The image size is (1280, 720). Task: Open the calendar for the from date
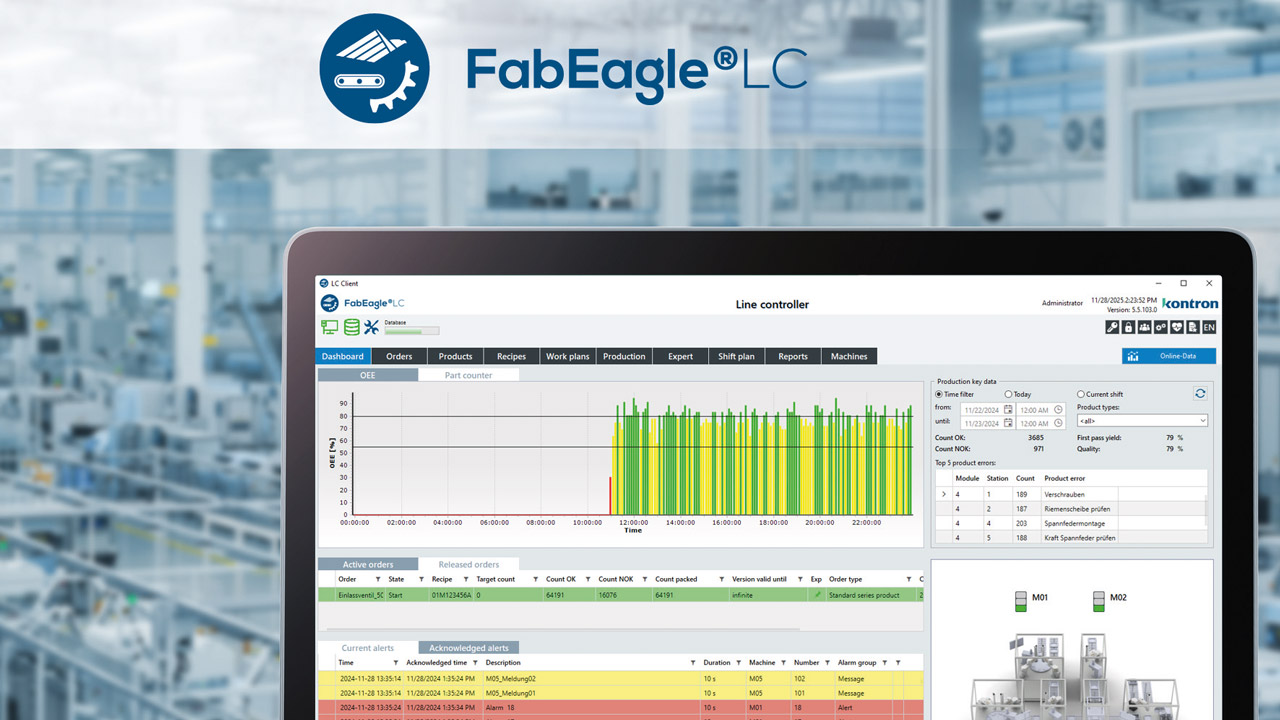[x=1009, y=408]
